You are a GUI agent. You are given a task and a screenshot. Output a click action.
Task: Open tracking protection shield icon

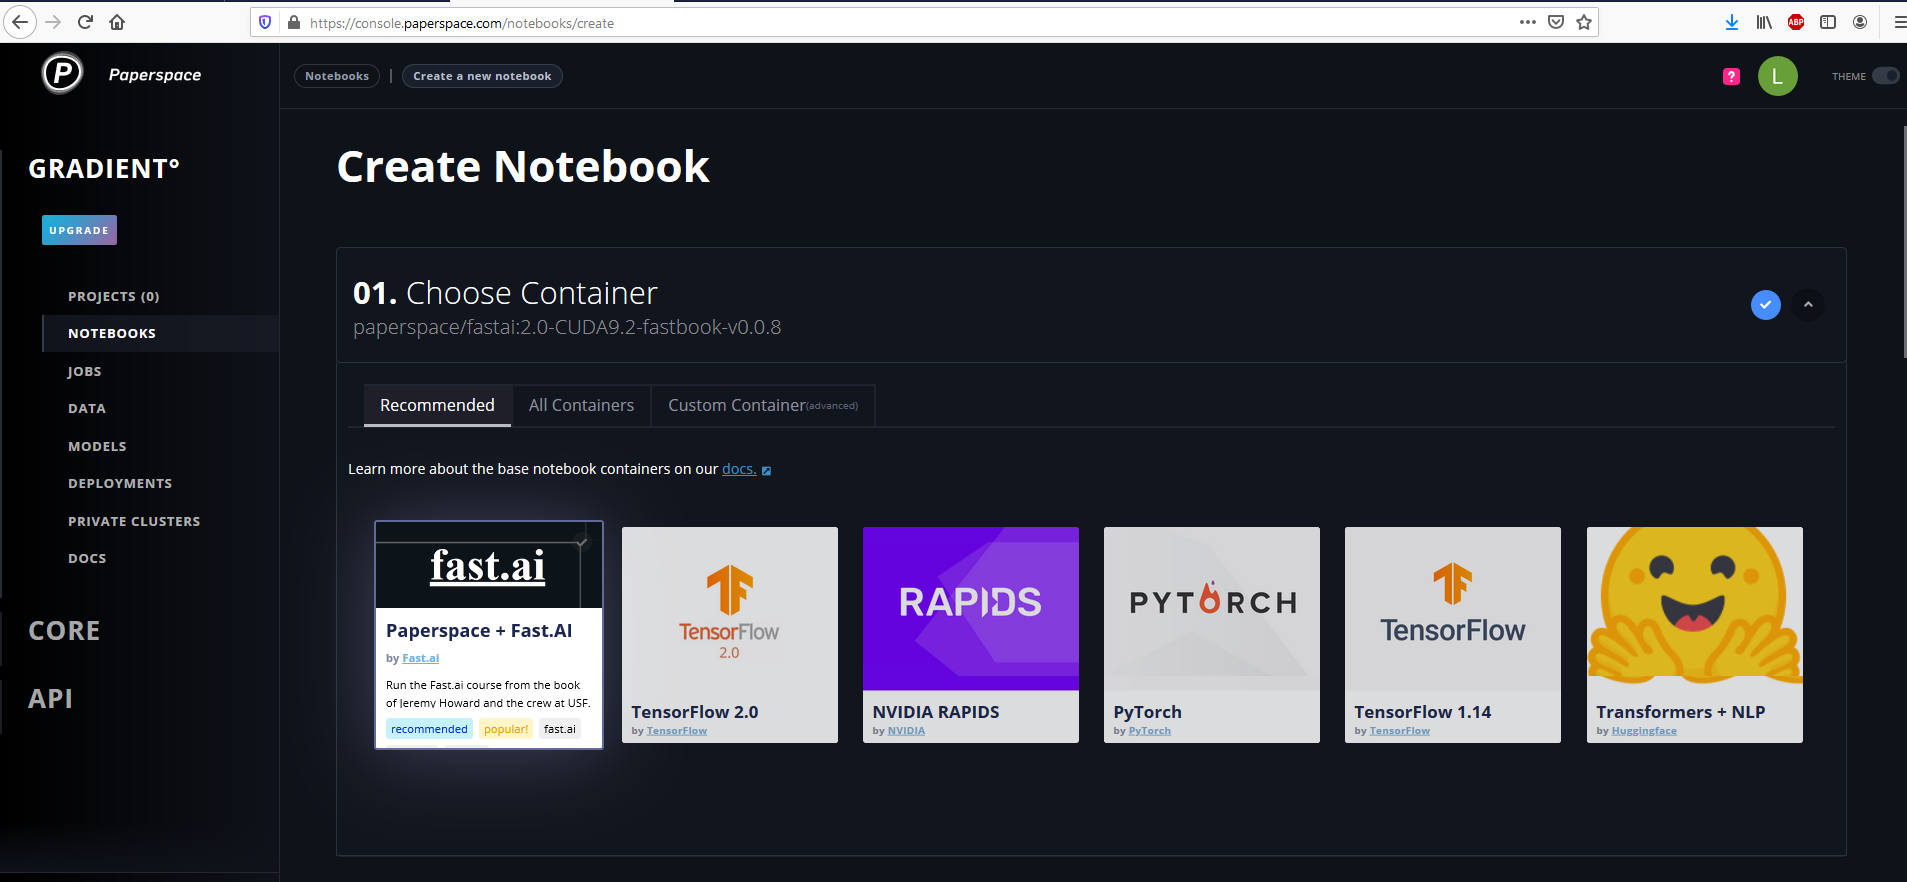(265, 22)
